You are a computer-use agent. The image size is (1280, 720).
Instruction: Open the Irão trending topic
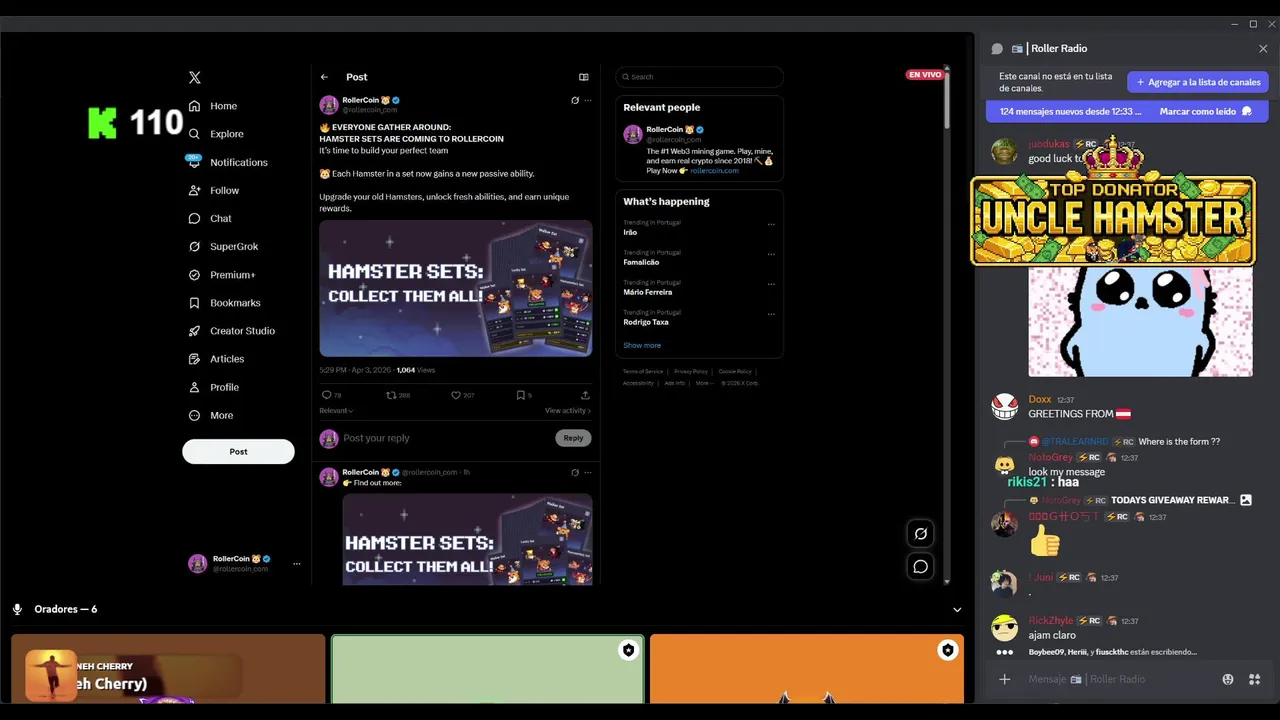[630, 232]
